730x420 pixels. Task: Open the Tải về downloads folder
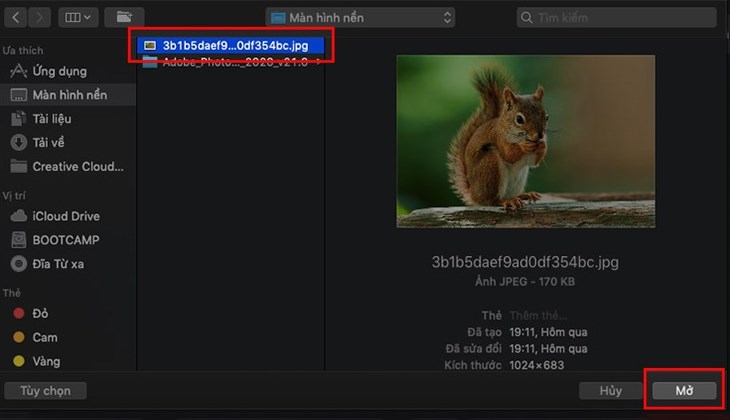pyautogui.click(x=48, y=142)
